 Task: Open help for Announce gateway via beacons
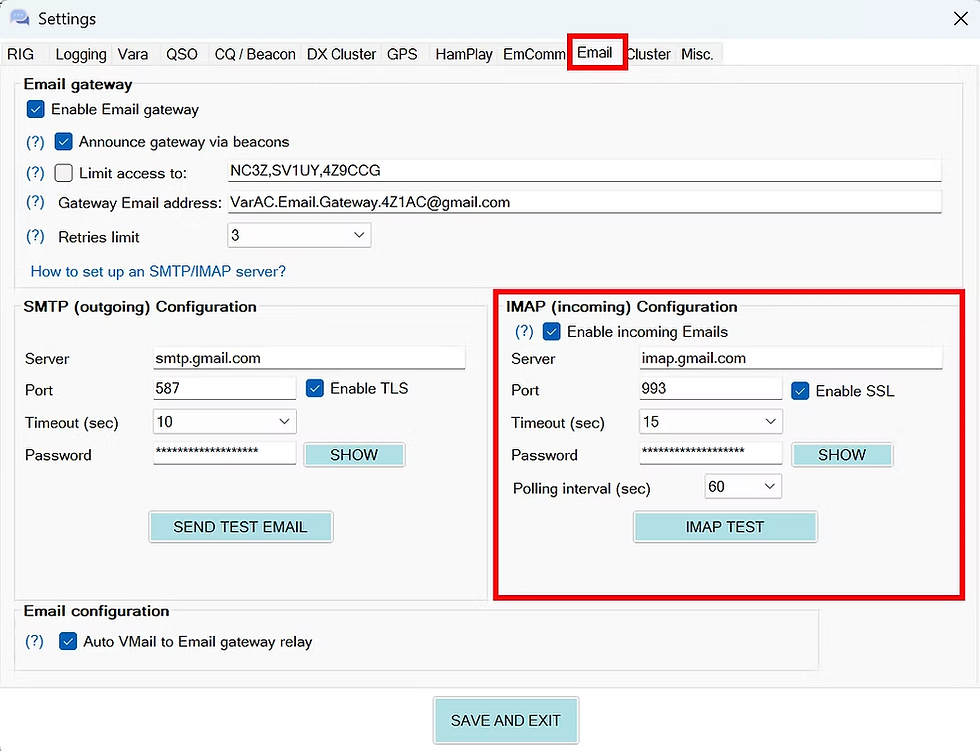click(35, 142)
